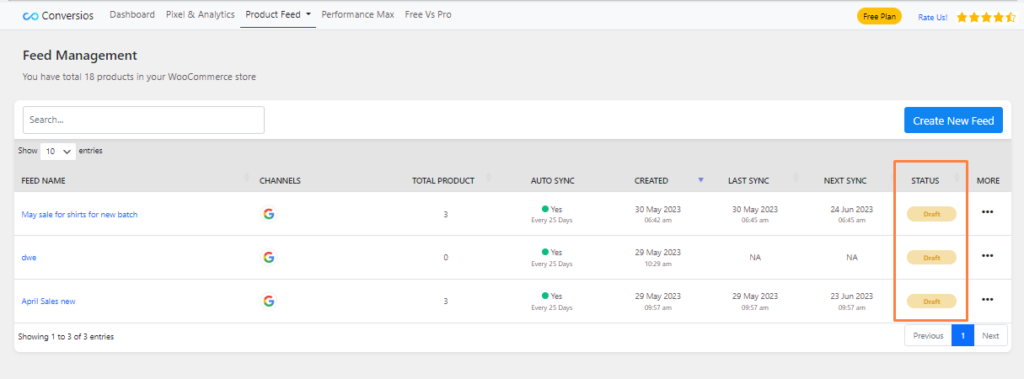
Task: Click Google channel icon for dwe feed
Action: click(x=268, y=257)
